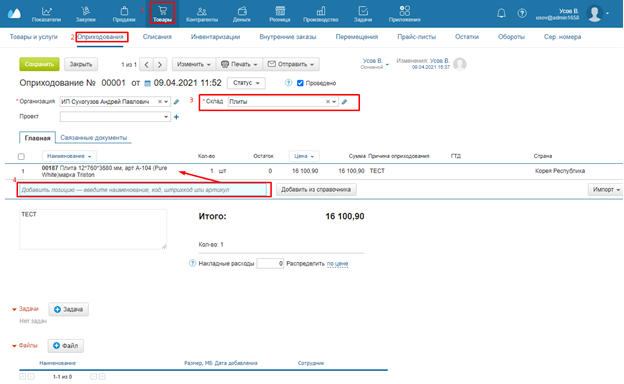Switch to the Связанные документы tab
Screen dimensions: 624x384
(x=94, y=138)
